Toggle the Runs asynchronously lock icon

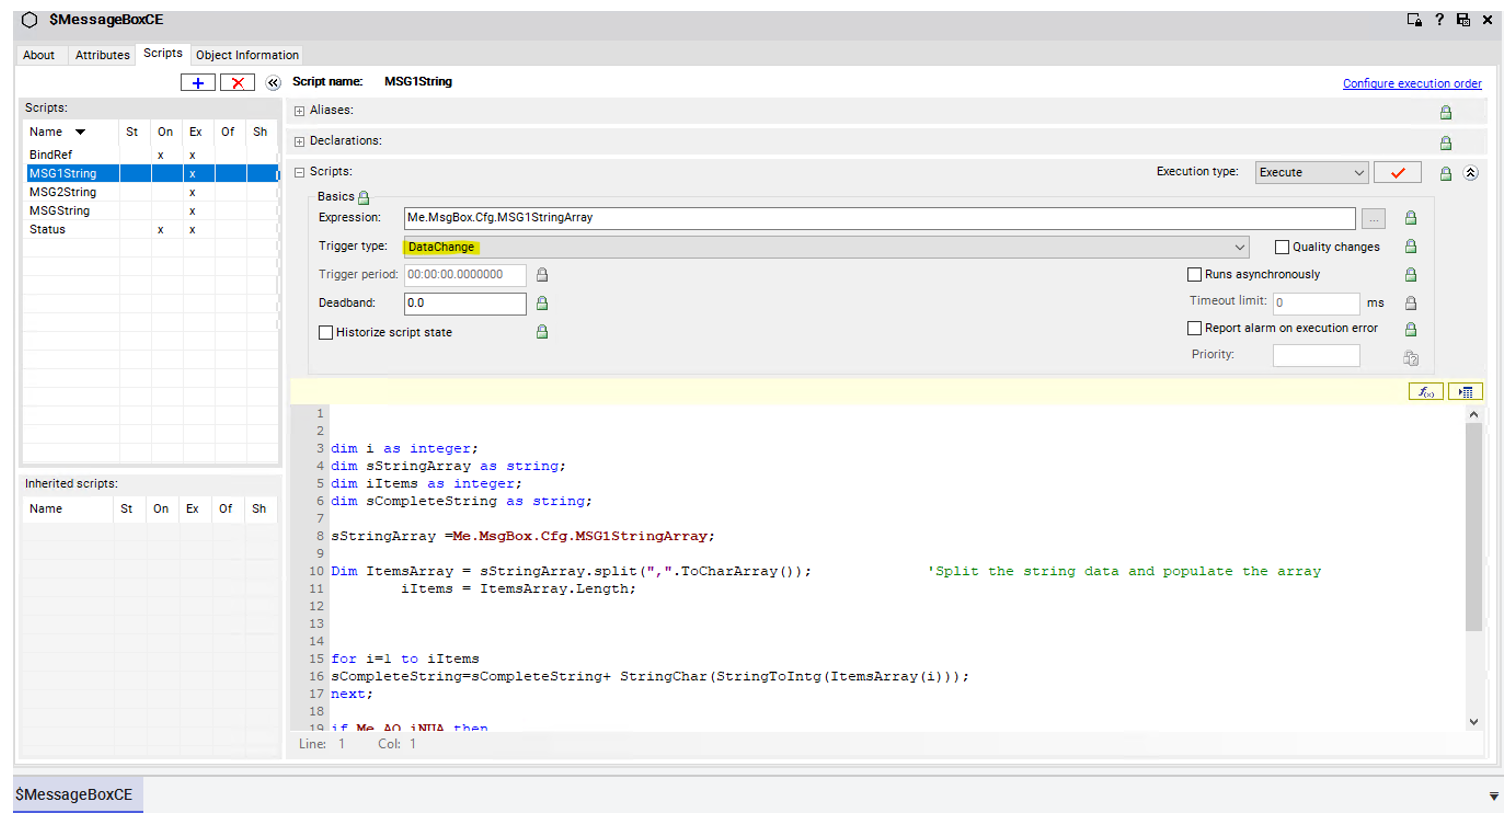coord(1410,274)
